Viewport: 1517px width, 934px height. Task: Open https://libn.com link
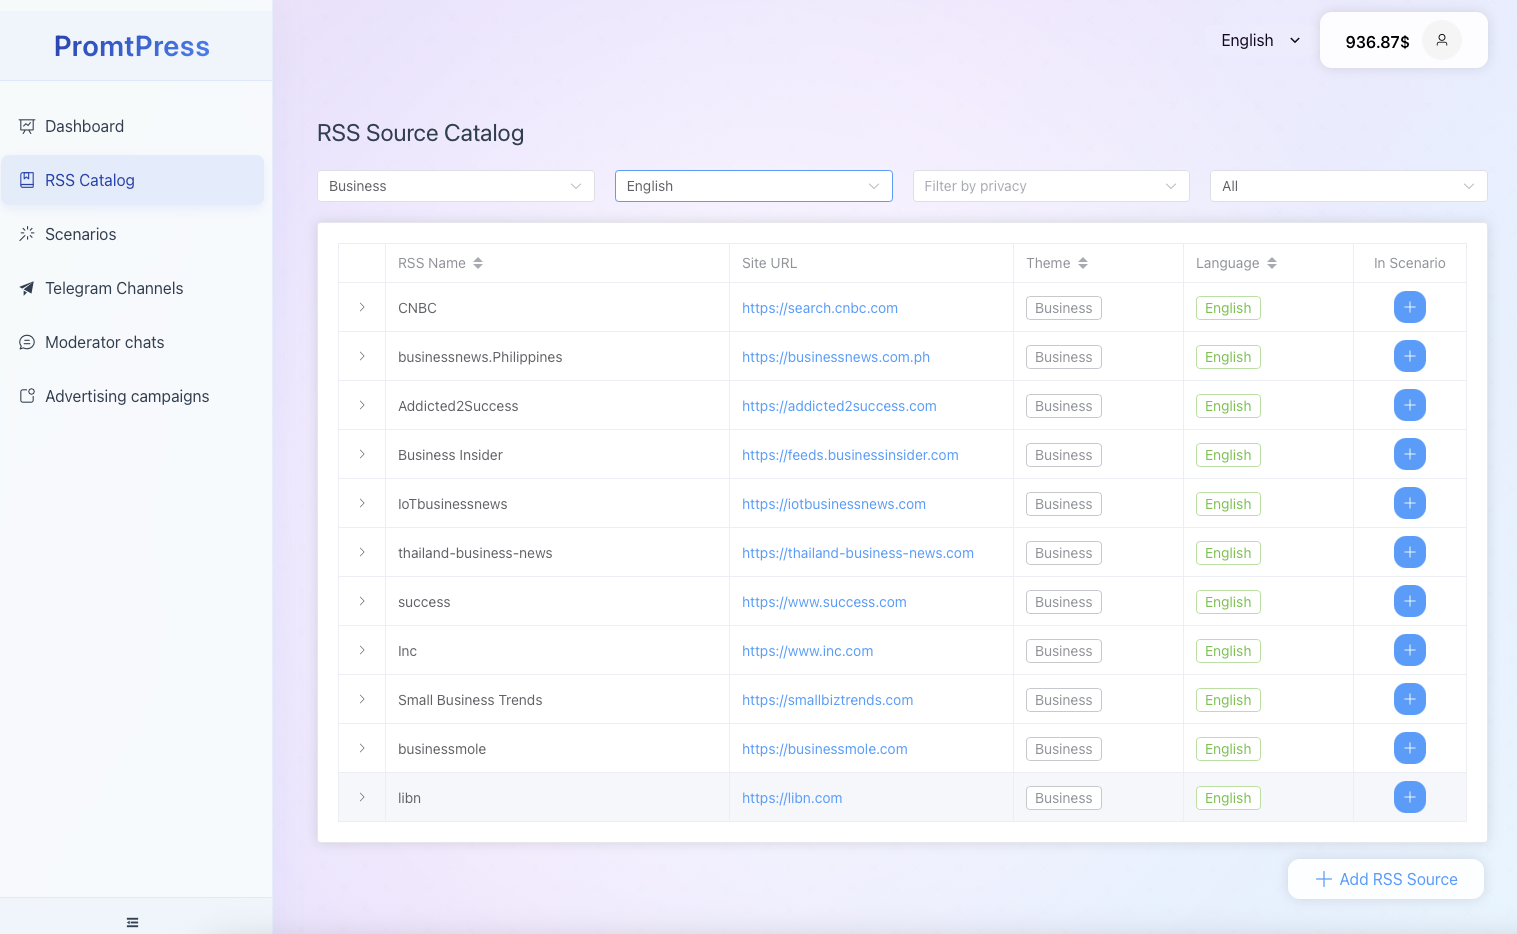(x=792, y=798)
